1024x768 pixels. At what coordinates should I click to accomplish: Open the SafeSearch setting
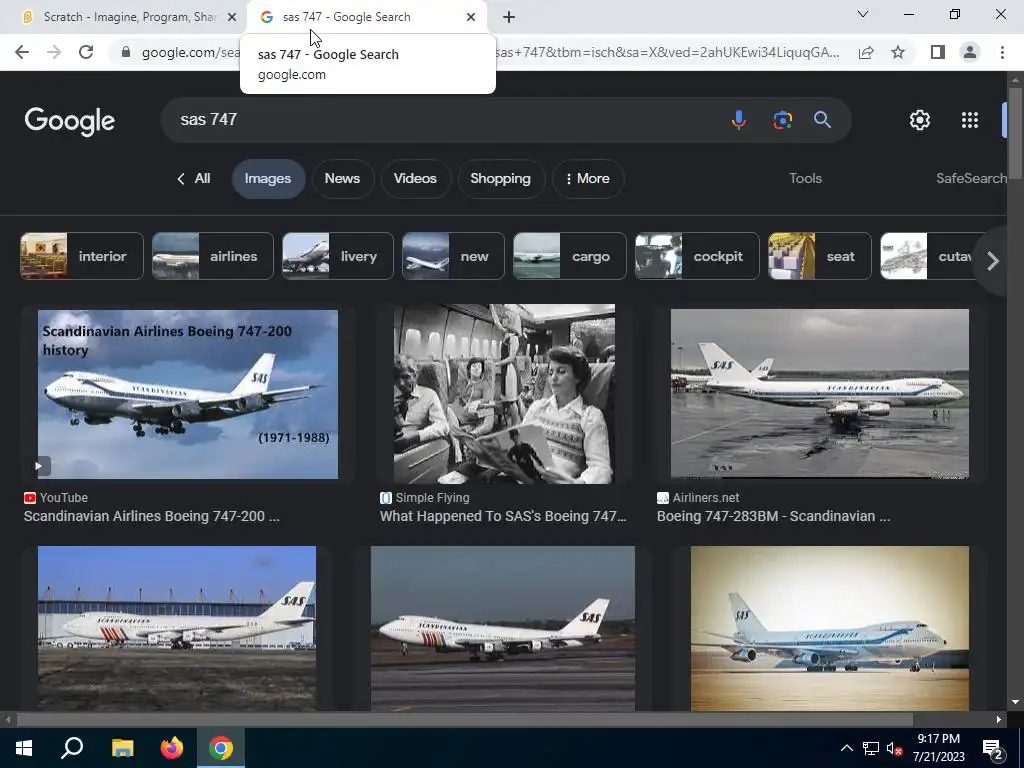click(971, 178)
